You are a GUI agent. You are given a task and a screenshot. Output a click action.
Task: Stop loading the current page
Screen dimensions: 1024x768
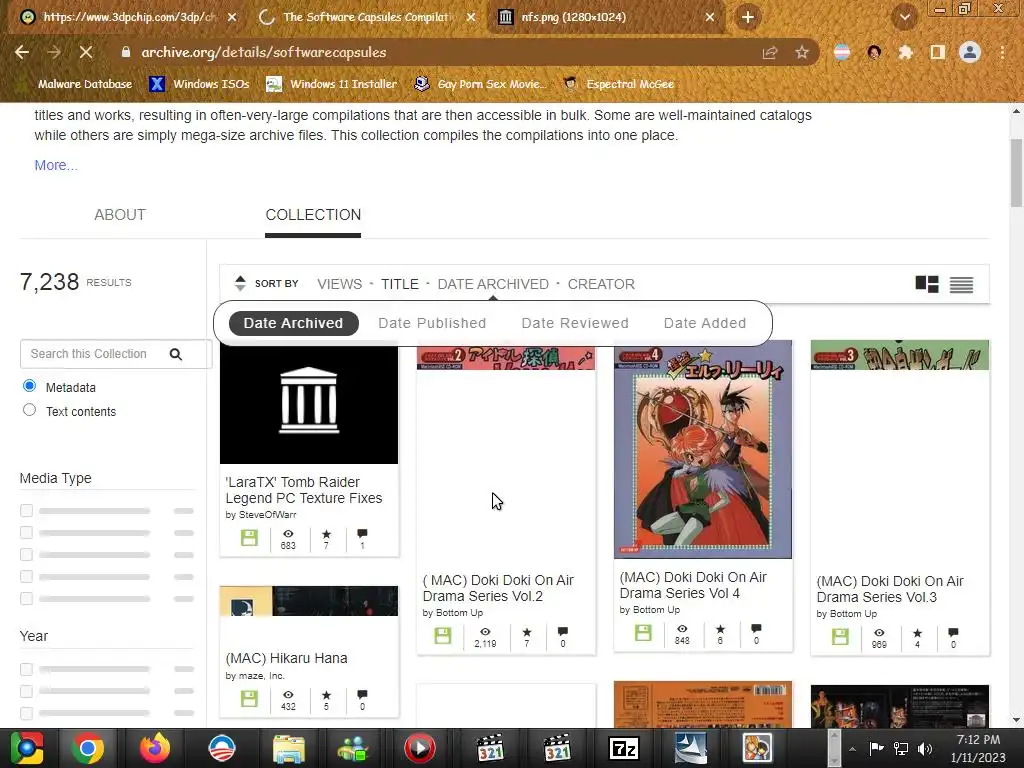click(x=86, y=52)
